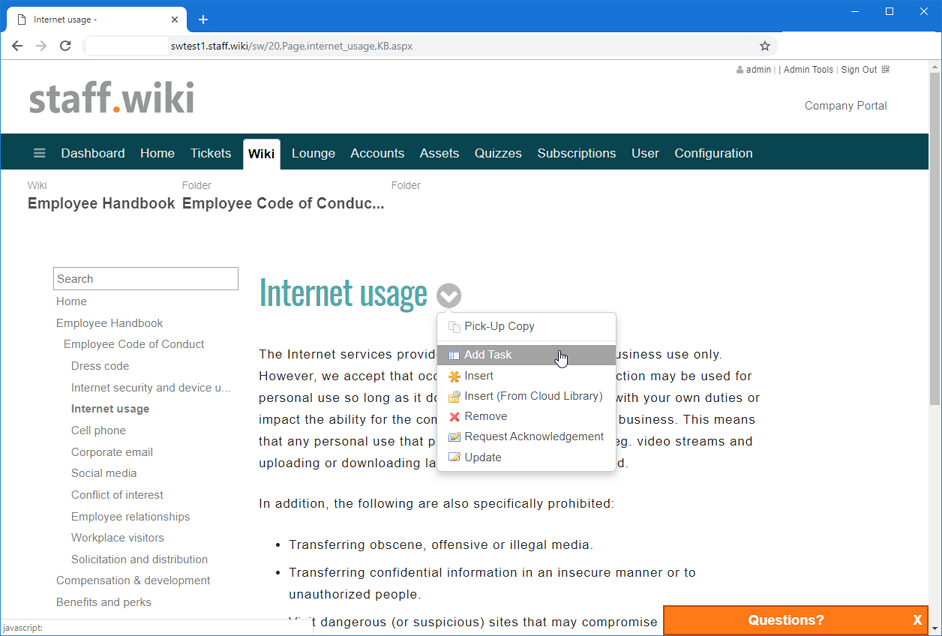Image resolution: width=942 pixels, height=636 pixels.
Task: Open Dress code page in sidebar
Action: tap(100, 366)
